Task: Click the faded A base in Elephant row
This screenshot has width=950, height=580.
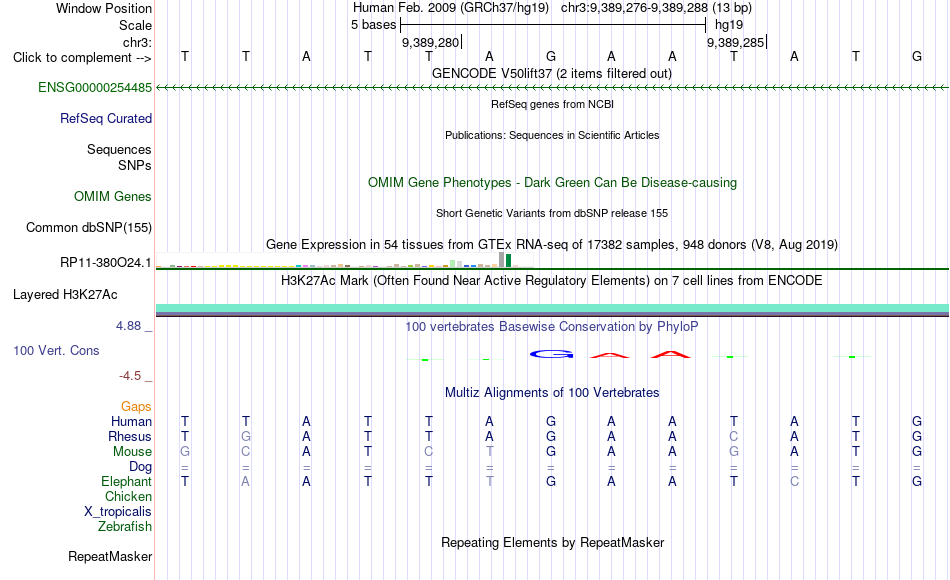Action: (x=245, y=481)
